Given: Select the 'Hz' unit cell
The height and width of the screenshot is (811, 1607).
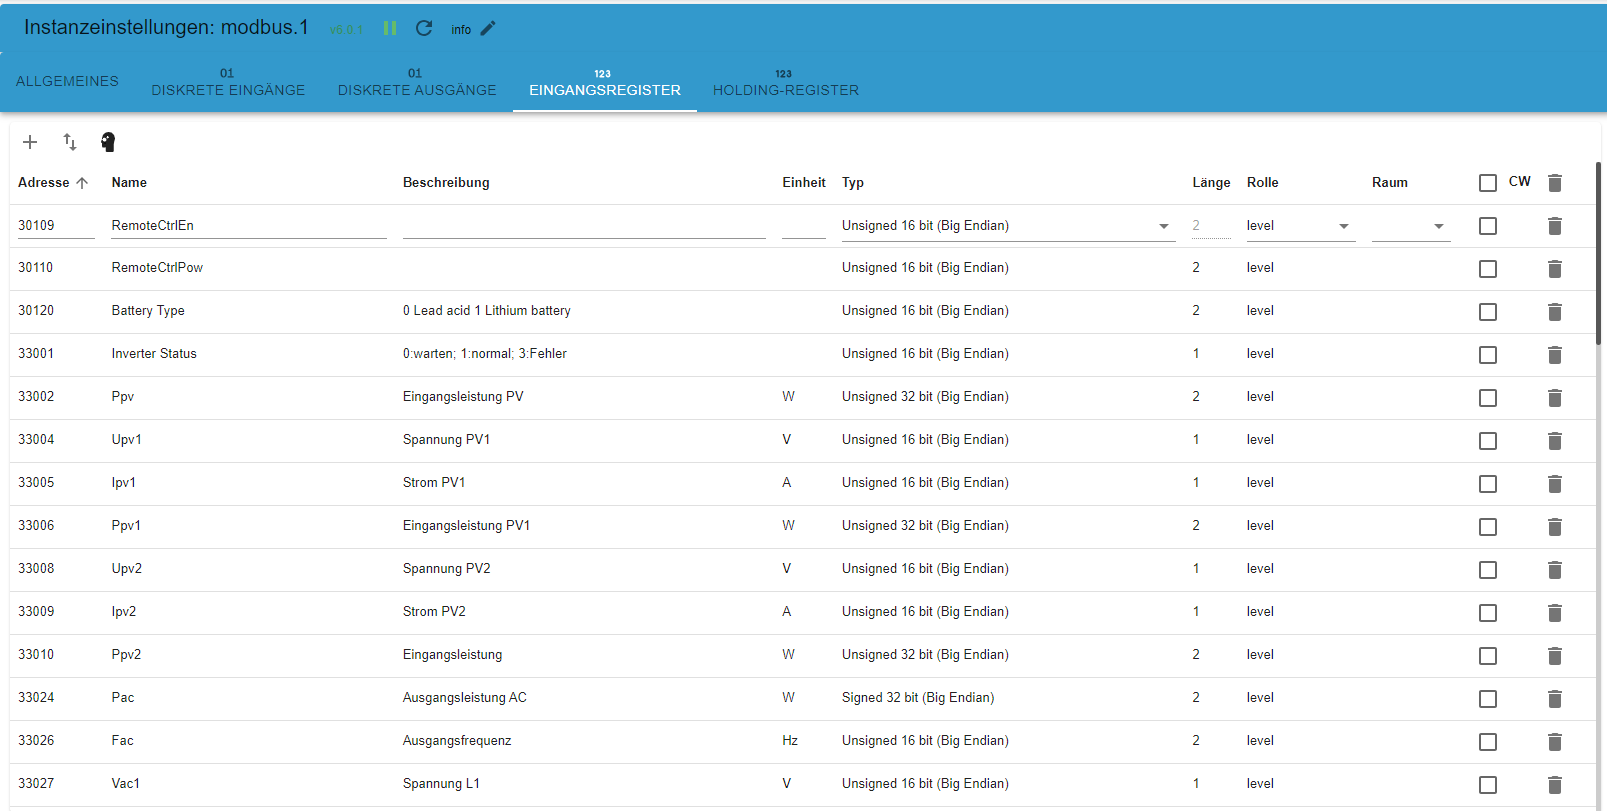Looking at the screenshot, I should (790, 741).
